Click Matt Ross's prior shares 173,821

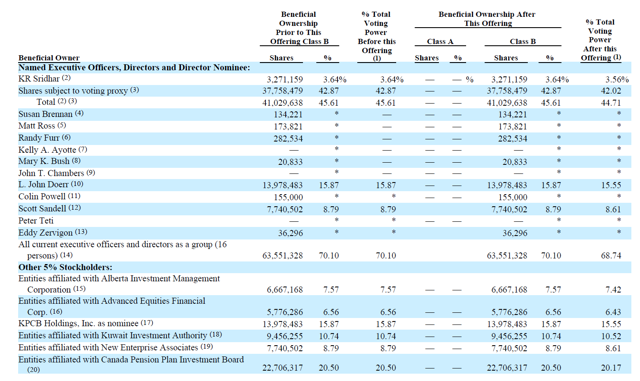(x=288, y=127)
